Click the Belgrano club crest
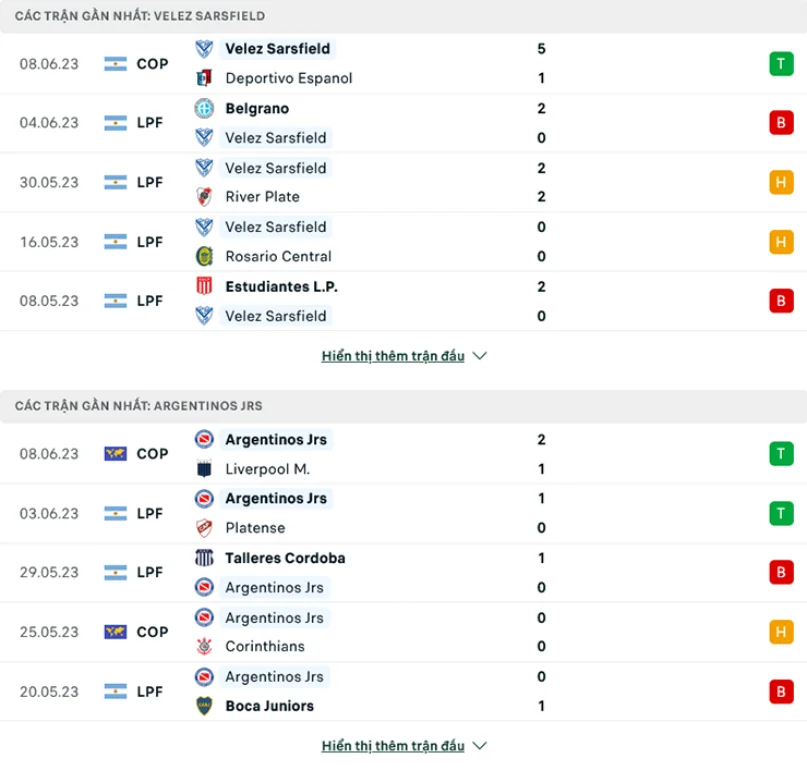The image size is (807, 777). tap(205, 108)
